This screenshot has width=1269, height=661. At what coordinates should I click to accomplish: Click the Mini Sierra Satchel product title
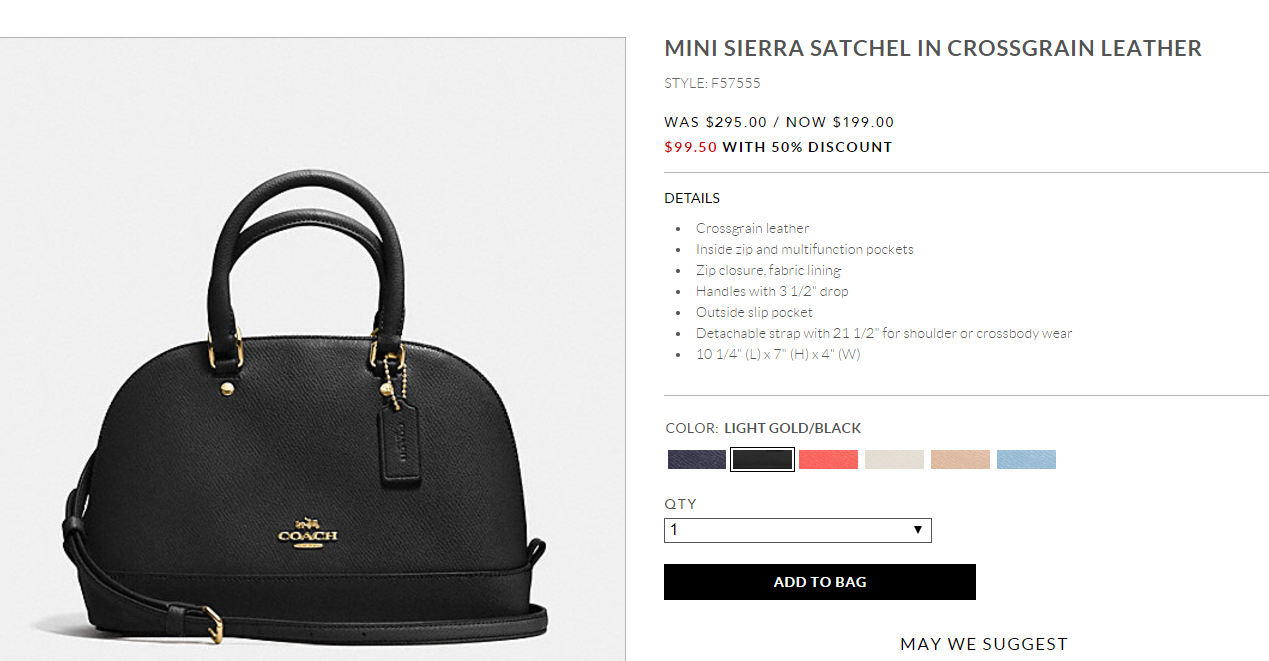click(932, 48)
